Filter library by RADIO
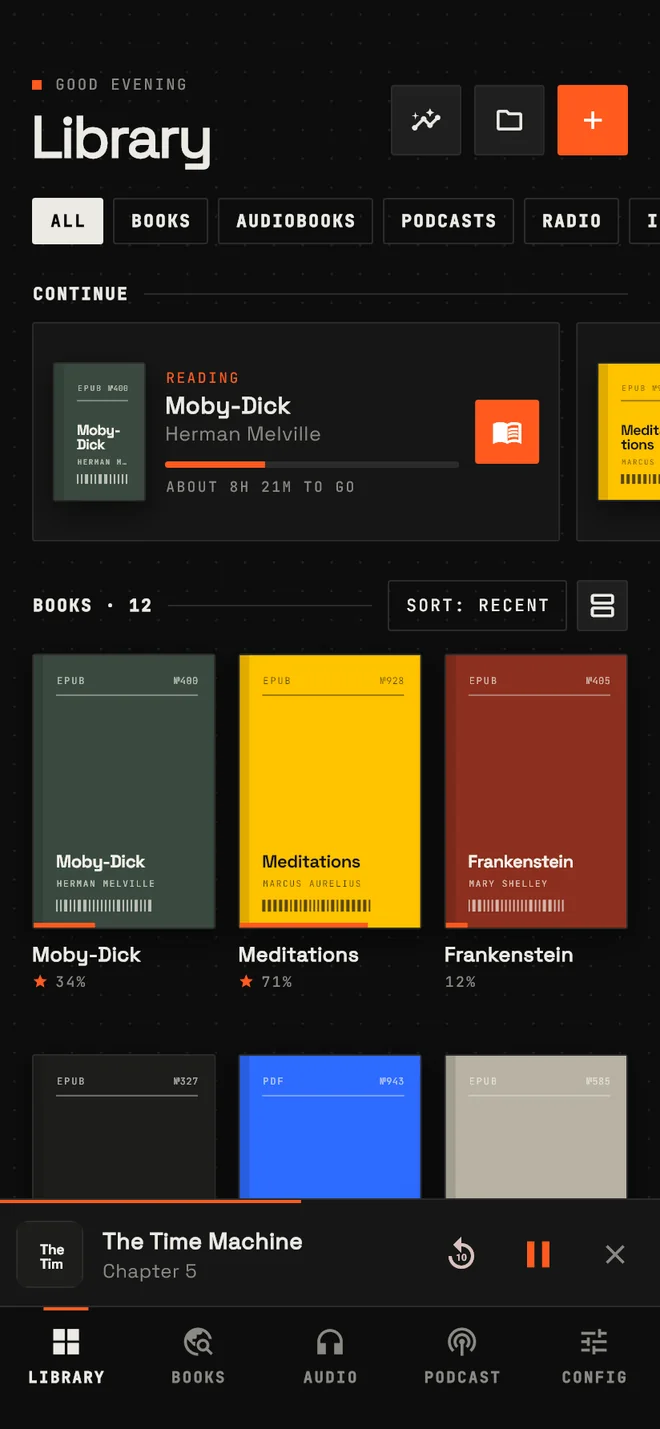 571,221
